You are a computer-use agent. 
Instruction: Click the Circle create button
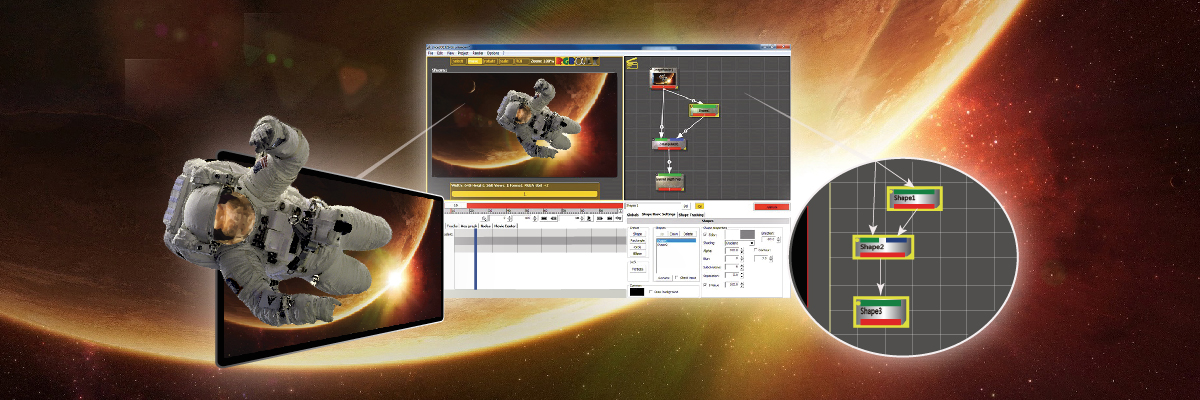pyautogui.click(x=638, y=248)
